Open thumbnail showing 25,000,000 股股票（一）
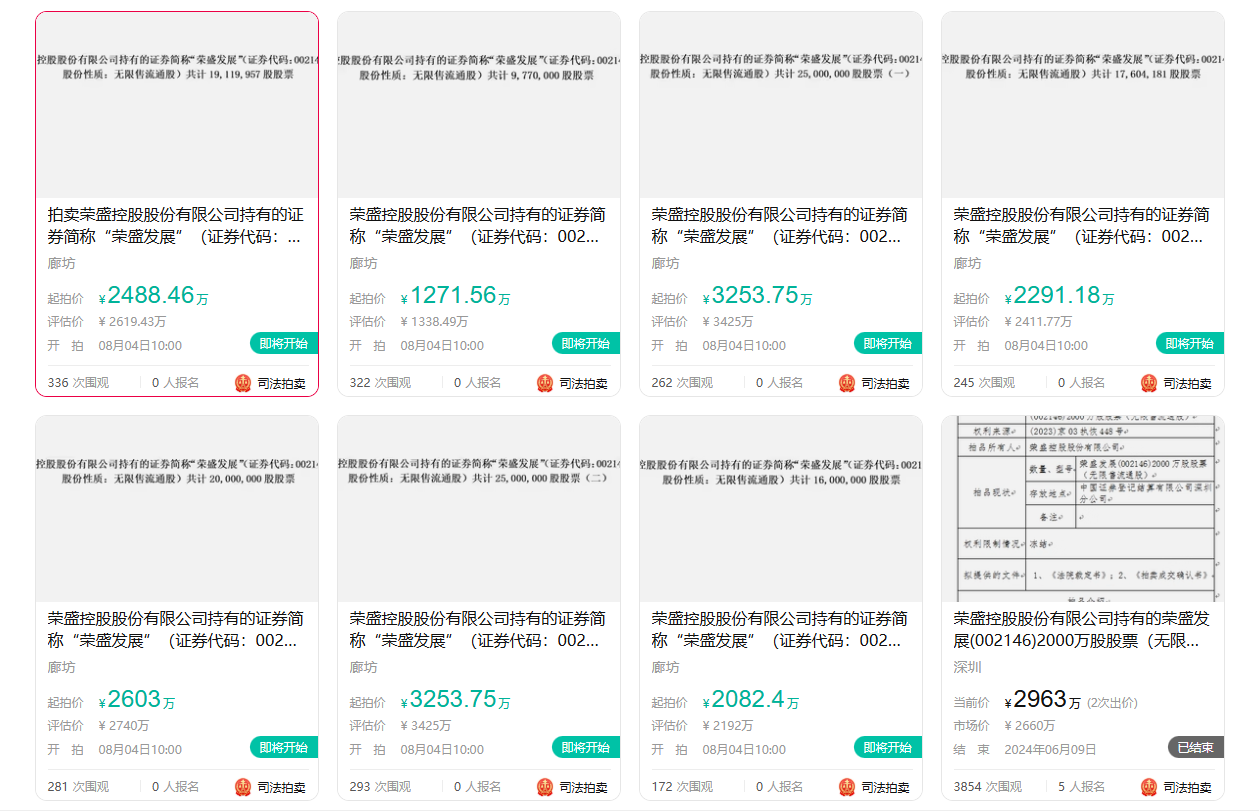Viewport: 1259px width, 811px height. click(x=781, y=105)
